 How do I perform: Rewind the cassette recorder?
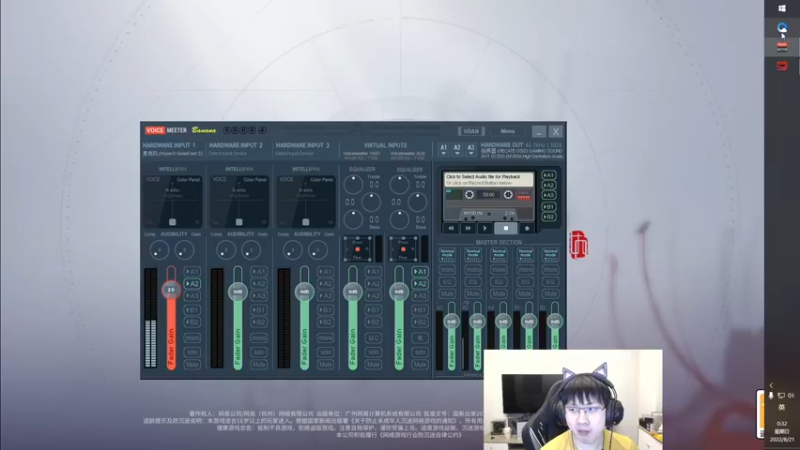(451, 228)
